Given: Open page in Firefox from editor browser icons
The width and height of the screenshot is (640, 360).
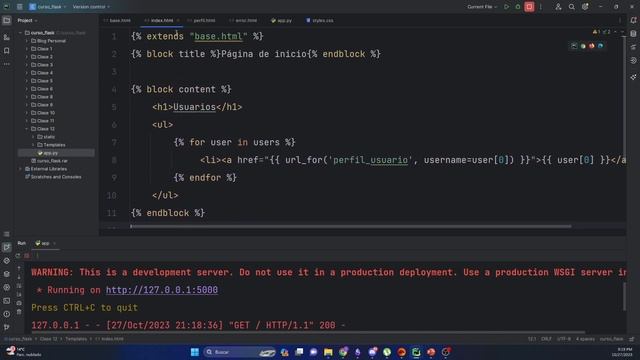Looking at the screenshot, I should click(x=591, y=46).
